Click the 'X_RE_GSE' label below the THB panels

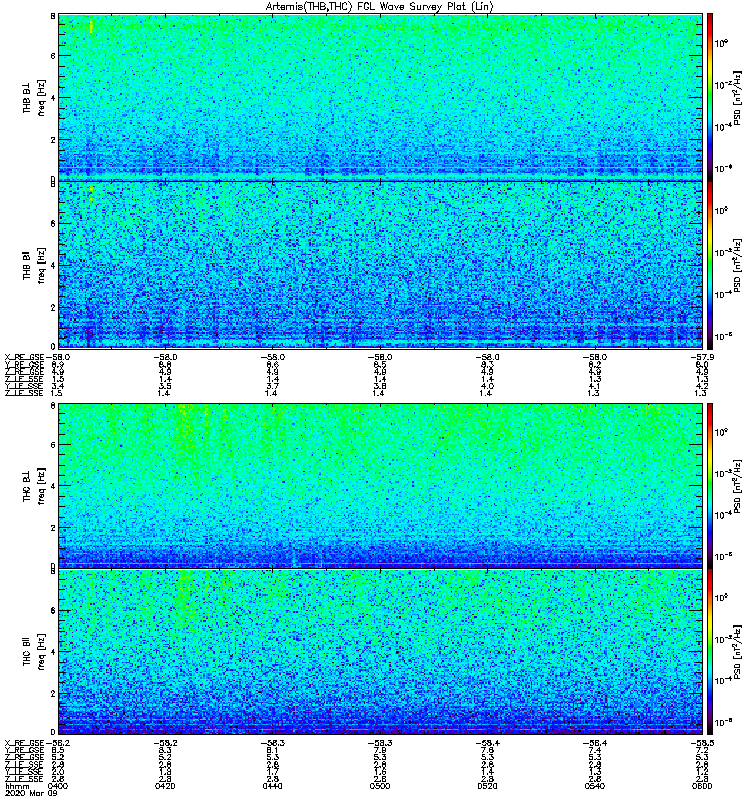tap(24, 357)
